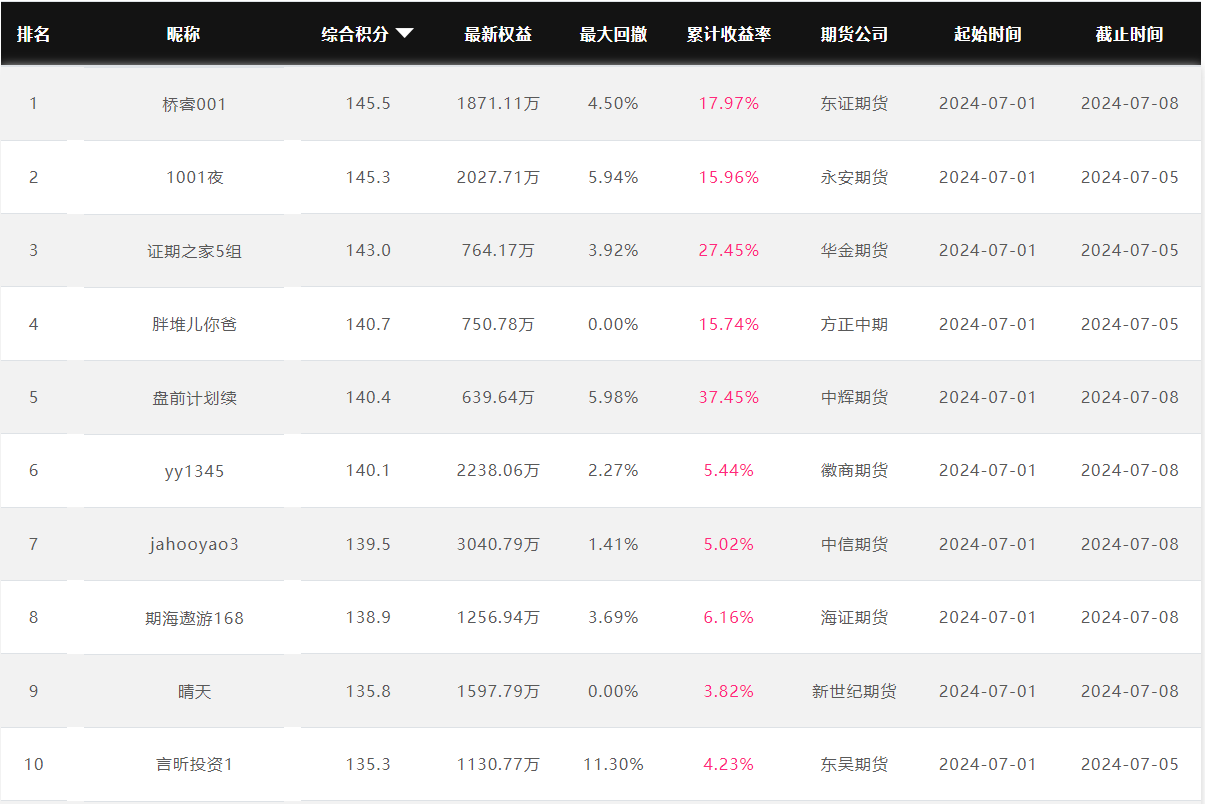The height and width of the screenshot is (804, 1205).
Task: Click equity value 2027.71万
Action: (498, 177)
